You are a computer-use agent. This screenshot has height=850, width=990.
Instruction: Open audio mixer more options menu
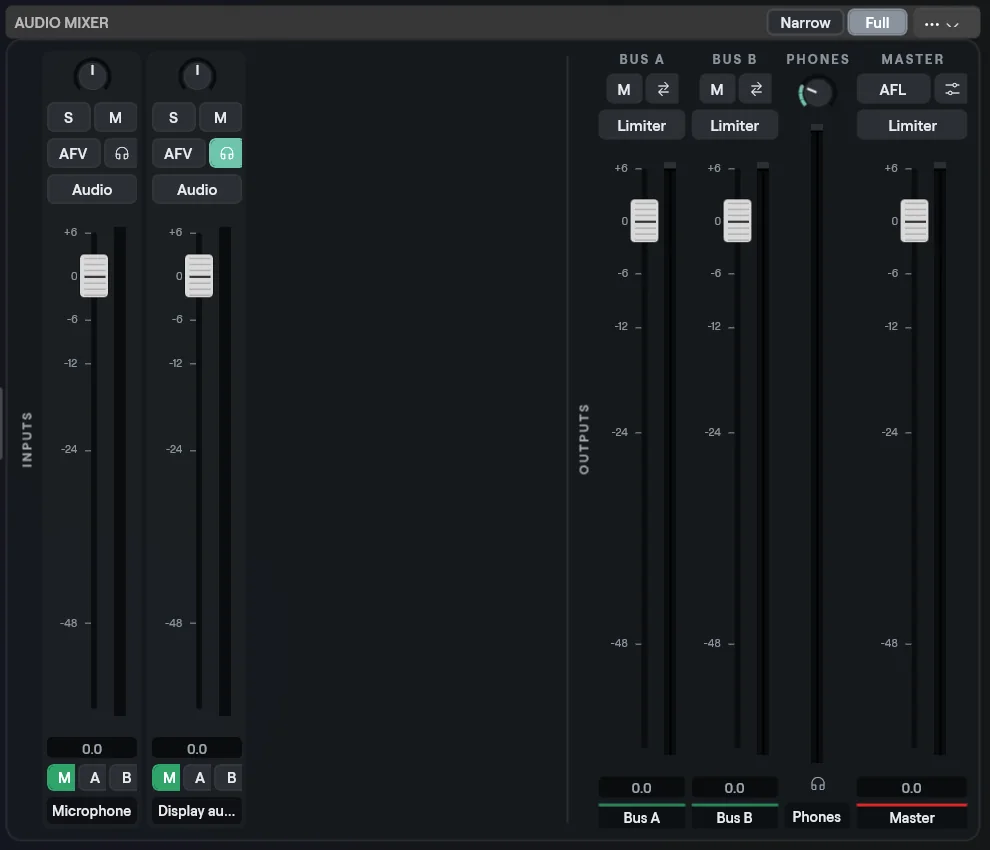click(941, 23)
